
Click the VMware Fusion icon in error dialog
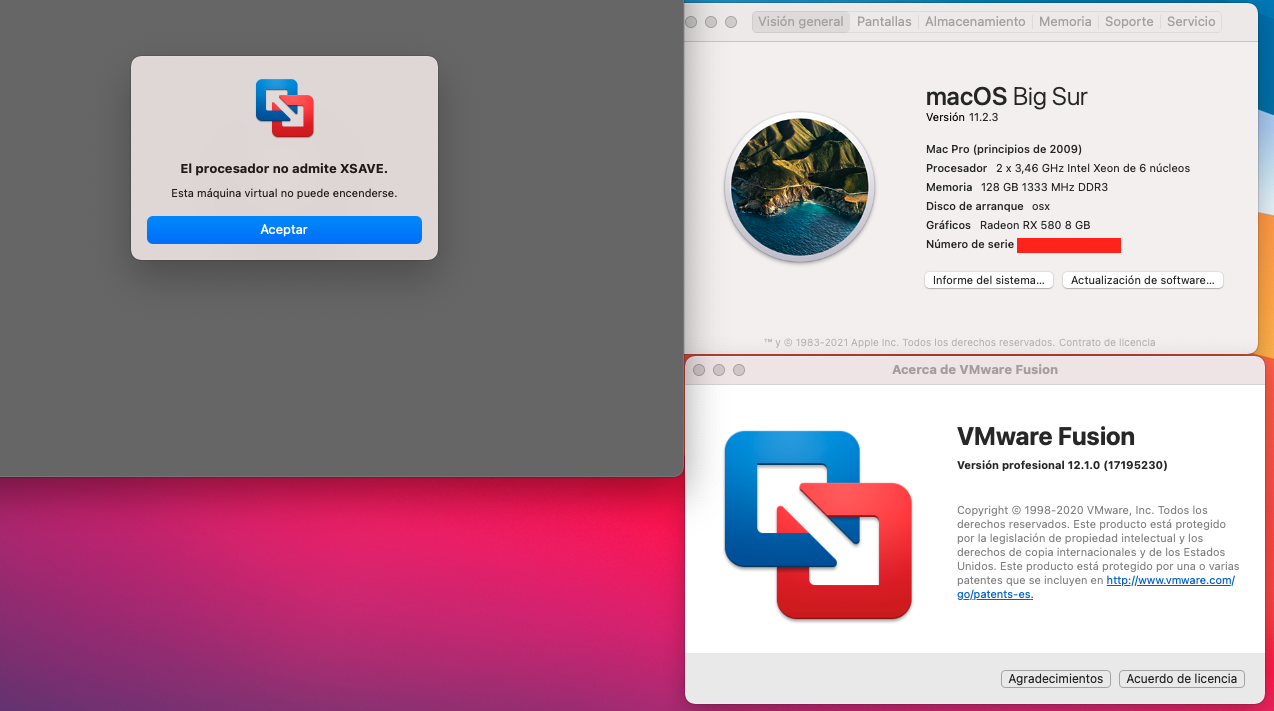[x=285, y=108]
